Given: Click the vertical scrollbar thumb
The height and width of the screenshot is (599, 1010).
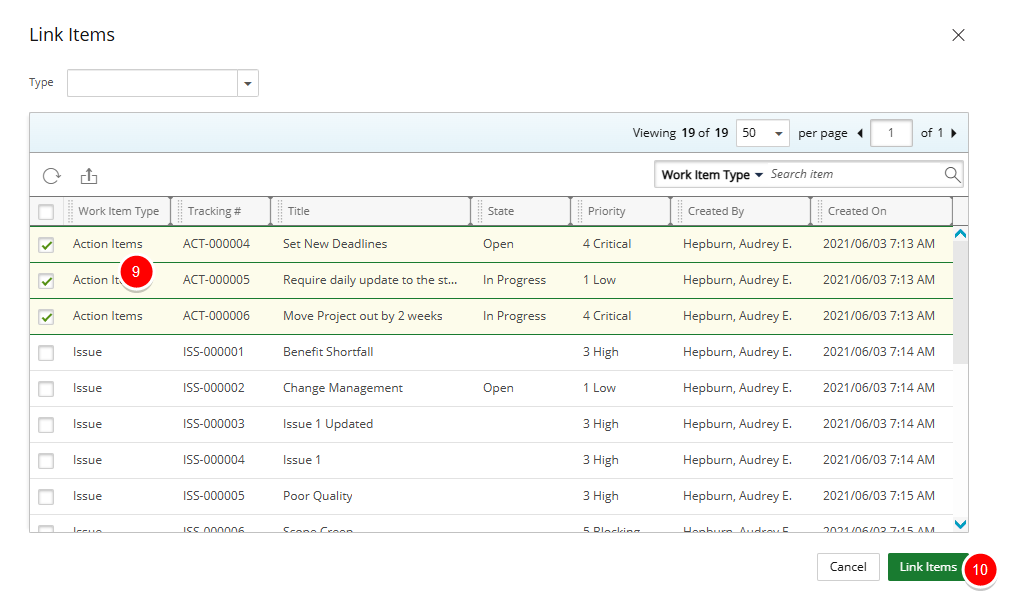Looking at the screenshot, I should pyautogui.click(x=960, y=300).
